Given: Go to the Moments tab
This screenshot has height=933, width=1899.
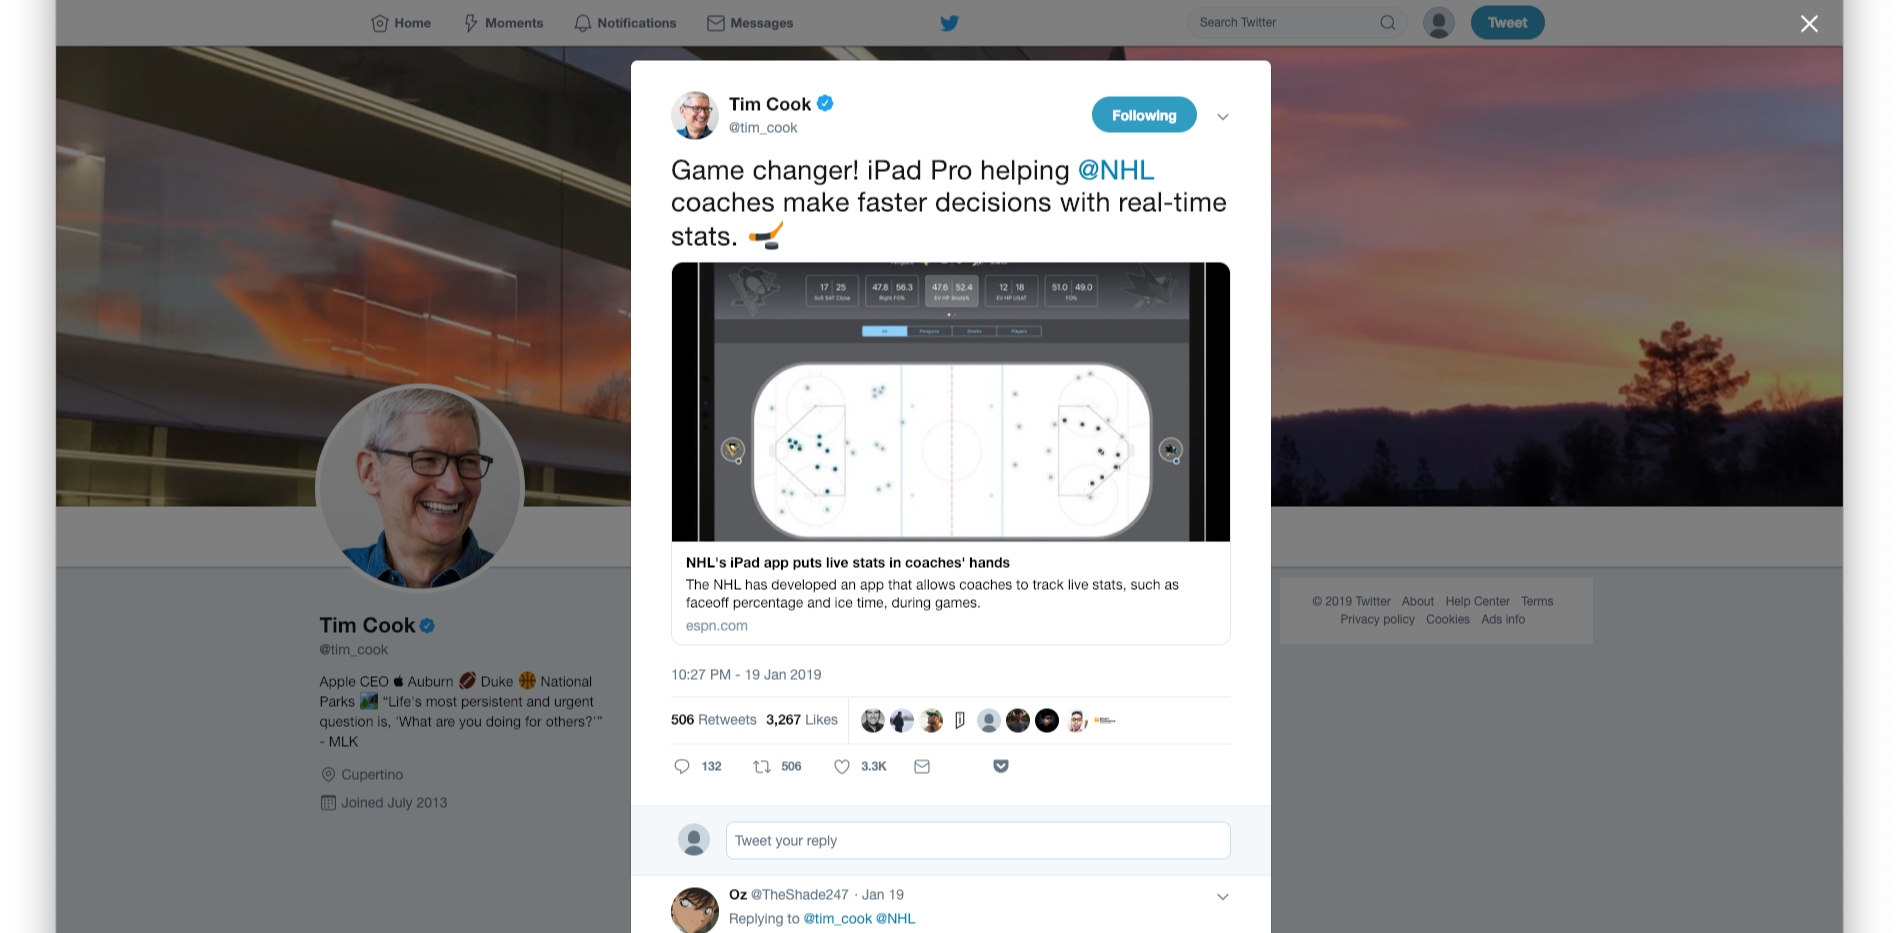Looking at the screenshot, I should pyautogui.click(x=503, y=23).
